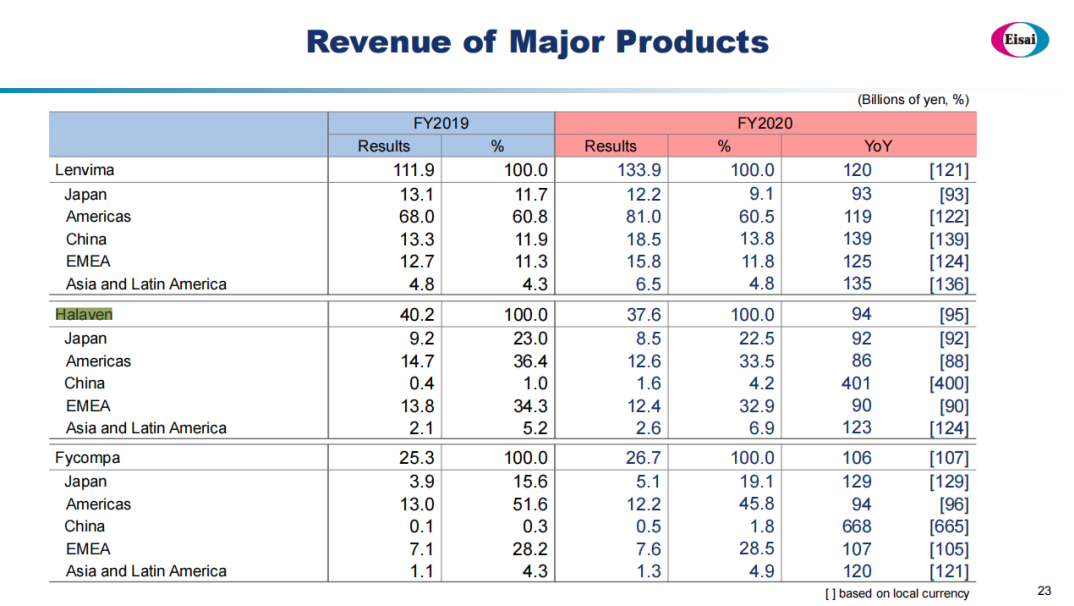Viewport: 1074px width, 606px height.
Task: Click Lenvima local currency YoY [121]
Action: pyautogui.click(x=949, y=170)
